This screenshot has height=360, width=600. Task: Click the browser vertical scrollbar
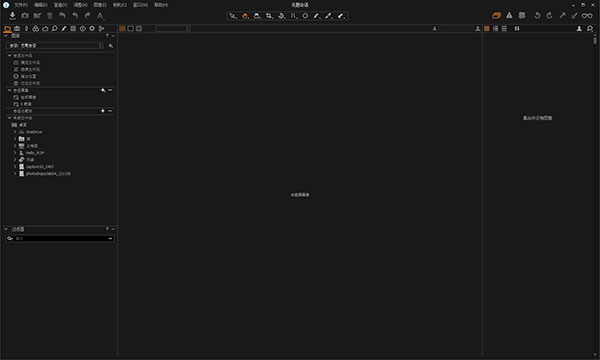click(x=595, y=40)
